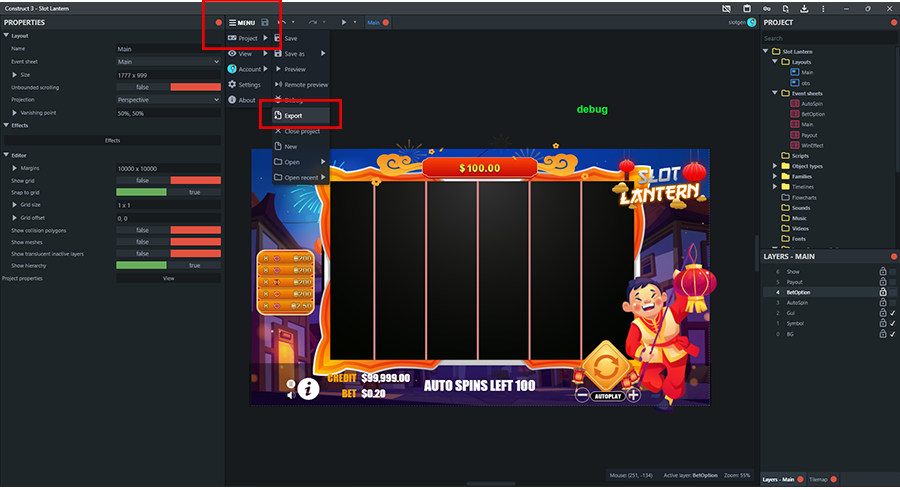Image resolution: width=900 pixels, height=489 pixels.
Task: Click the Effects button in Properties
Action: pos(112,140)
